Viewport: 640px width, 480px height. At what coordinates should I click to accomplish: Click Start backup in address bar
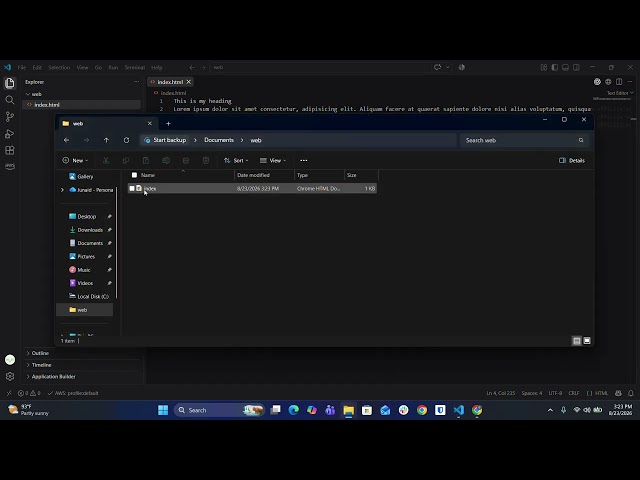[x=165, y=140]
